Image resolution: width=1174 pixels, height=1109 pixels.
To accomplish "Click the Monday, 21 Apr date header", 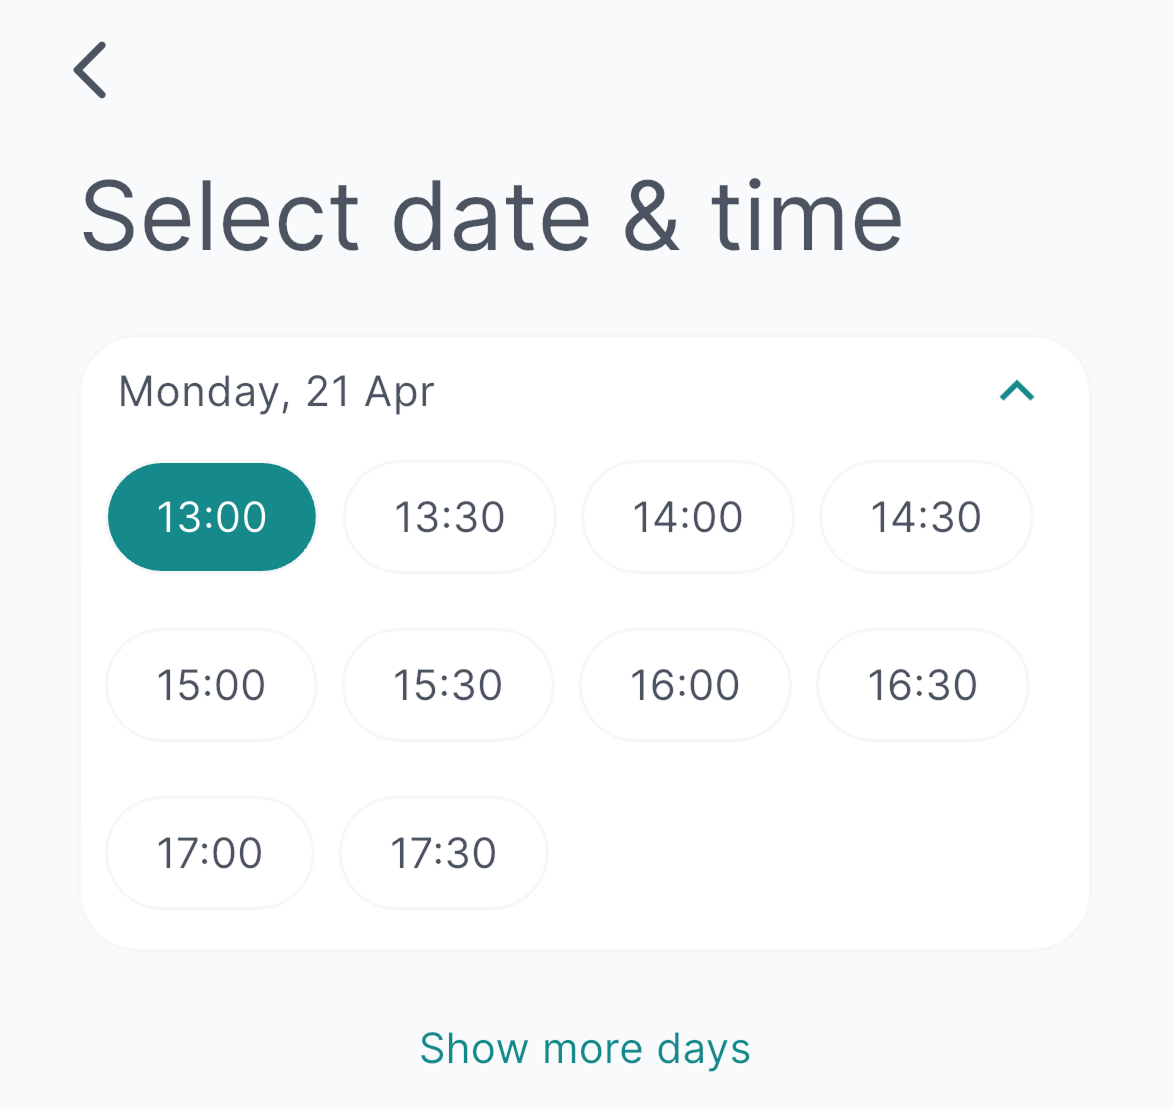I will pyautogui.click(x=276, y=391).
